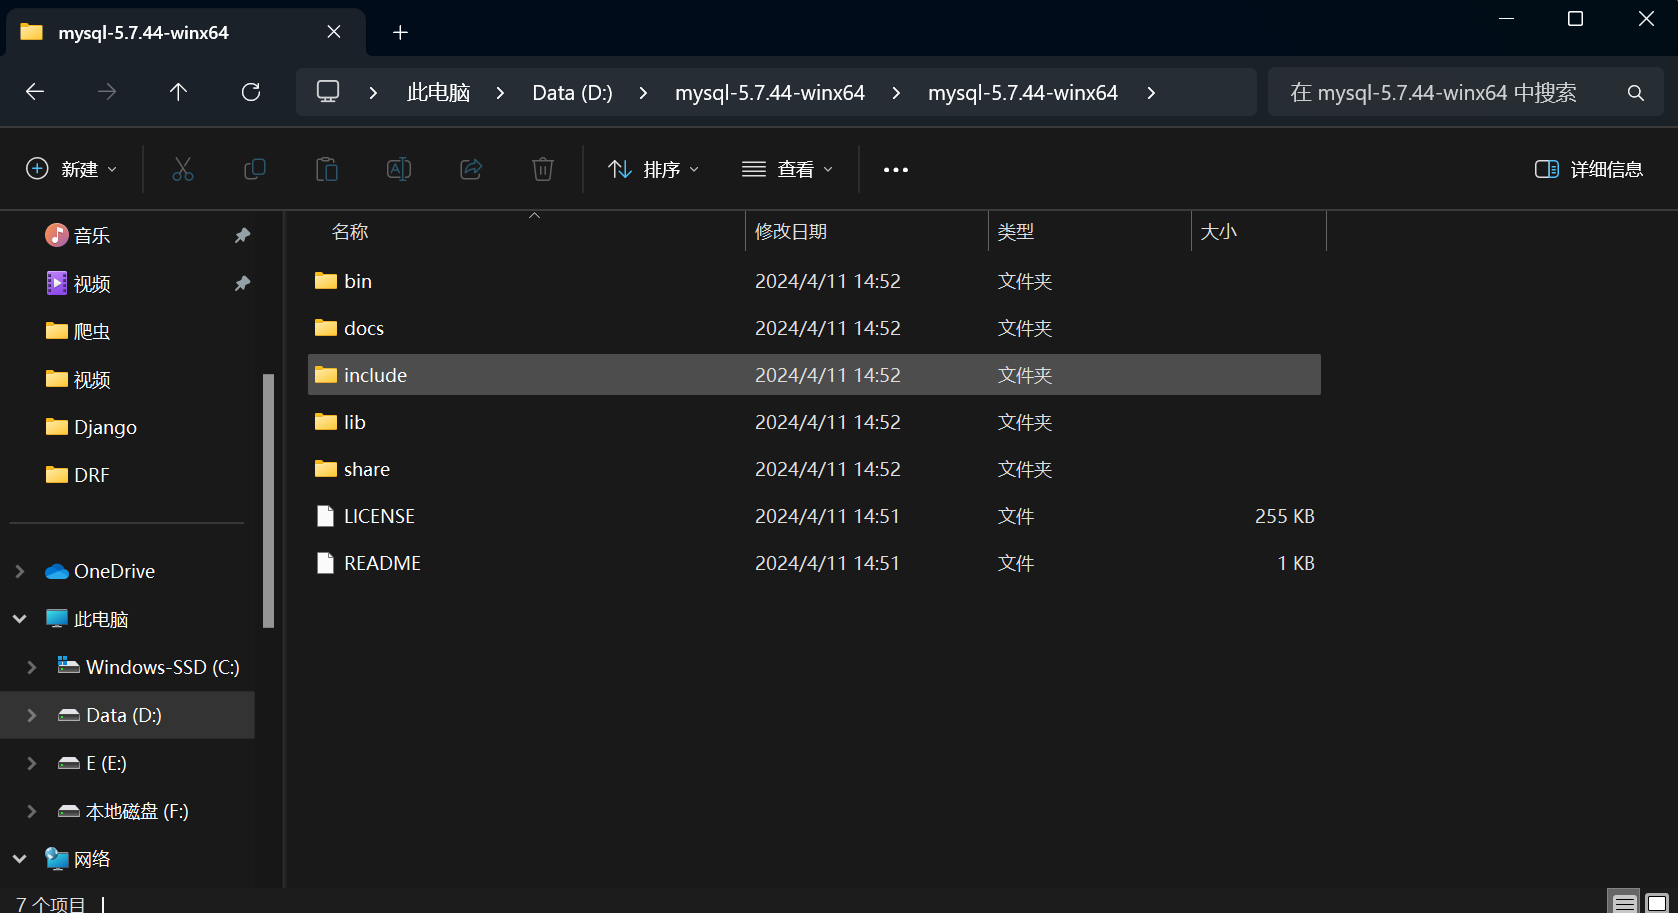Screen dimensions: 1678x913
Task: Select the LICENSE file icon
Action: coord(325,516)
